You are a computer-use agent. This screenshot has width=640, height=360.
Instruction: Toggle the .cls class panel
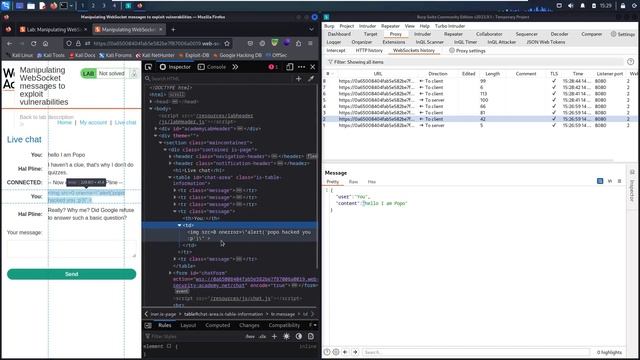tap(262, 336)
